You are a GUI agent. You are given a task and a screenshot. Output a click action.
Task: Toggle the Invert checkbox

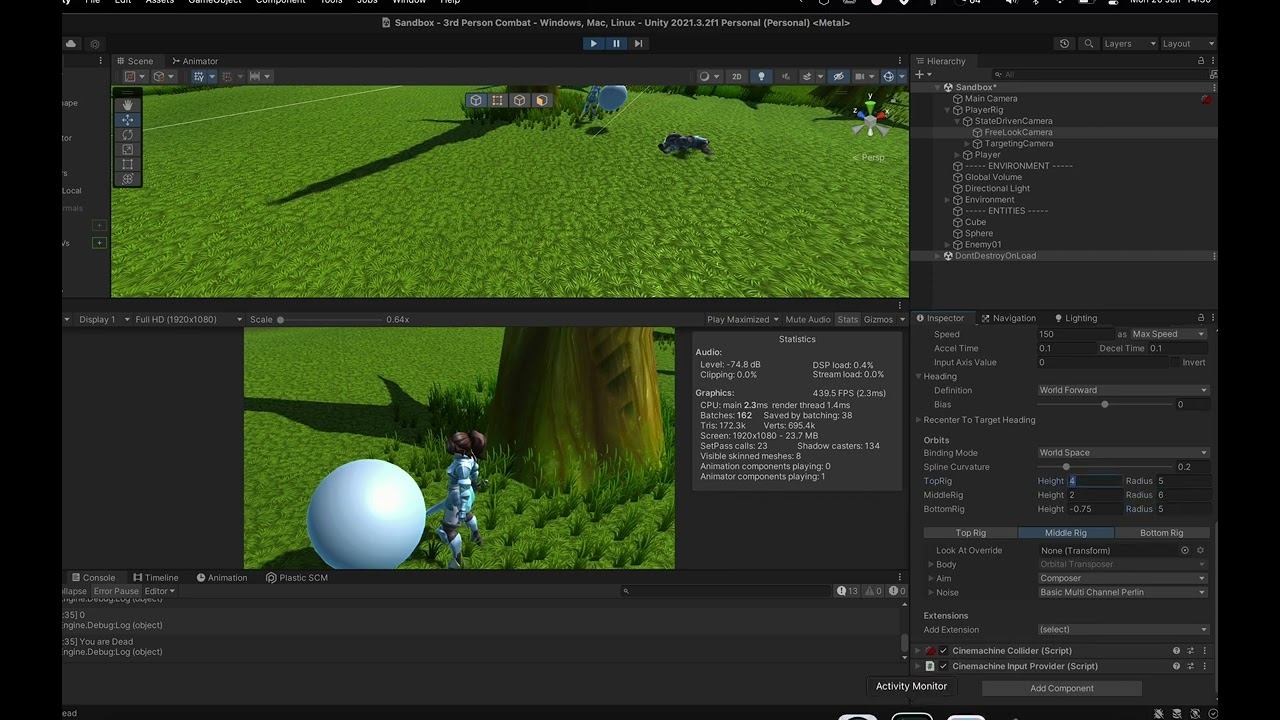coord(1175,362)
